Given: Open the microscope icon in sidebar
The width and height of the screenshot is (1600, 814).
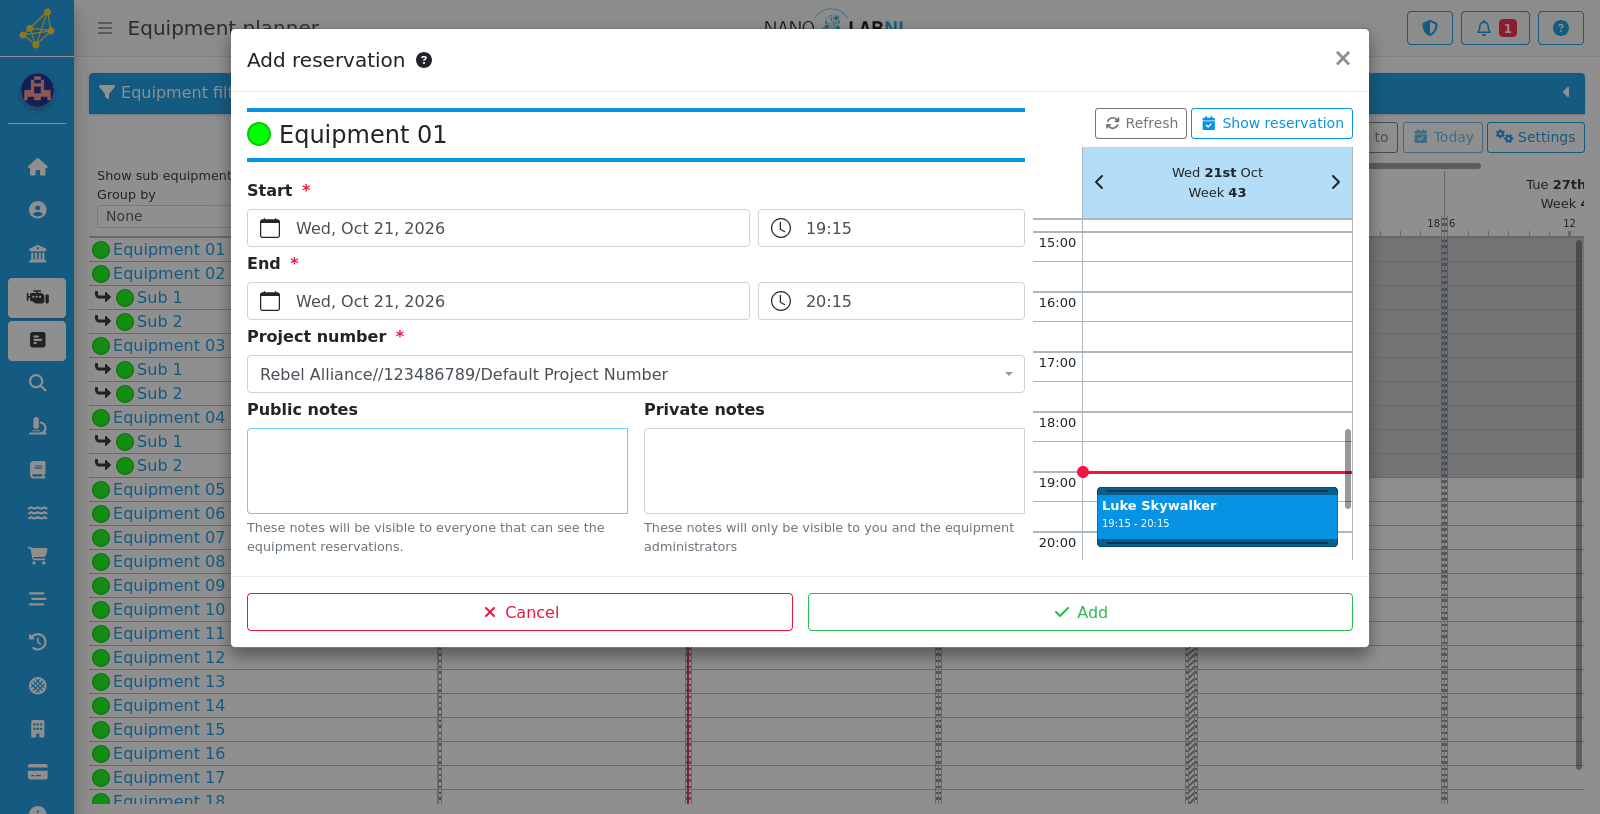Looking at the screenshot, I should pyautogui.click(x=37, y=426).
